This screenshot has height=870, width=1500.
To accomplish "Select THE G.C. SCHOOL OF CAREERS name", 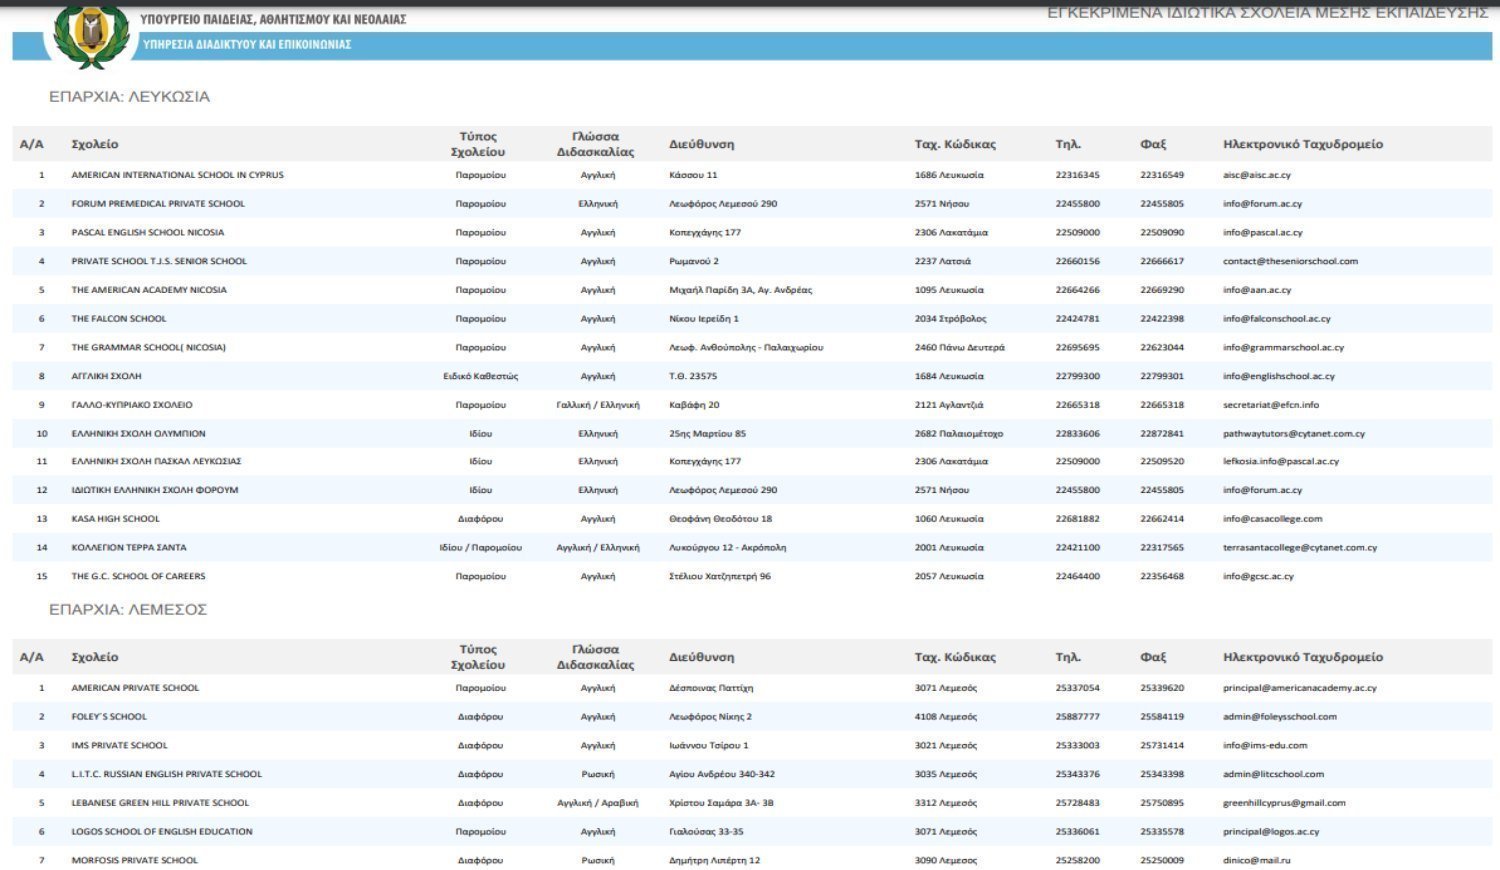I will [x=138, y=577].
